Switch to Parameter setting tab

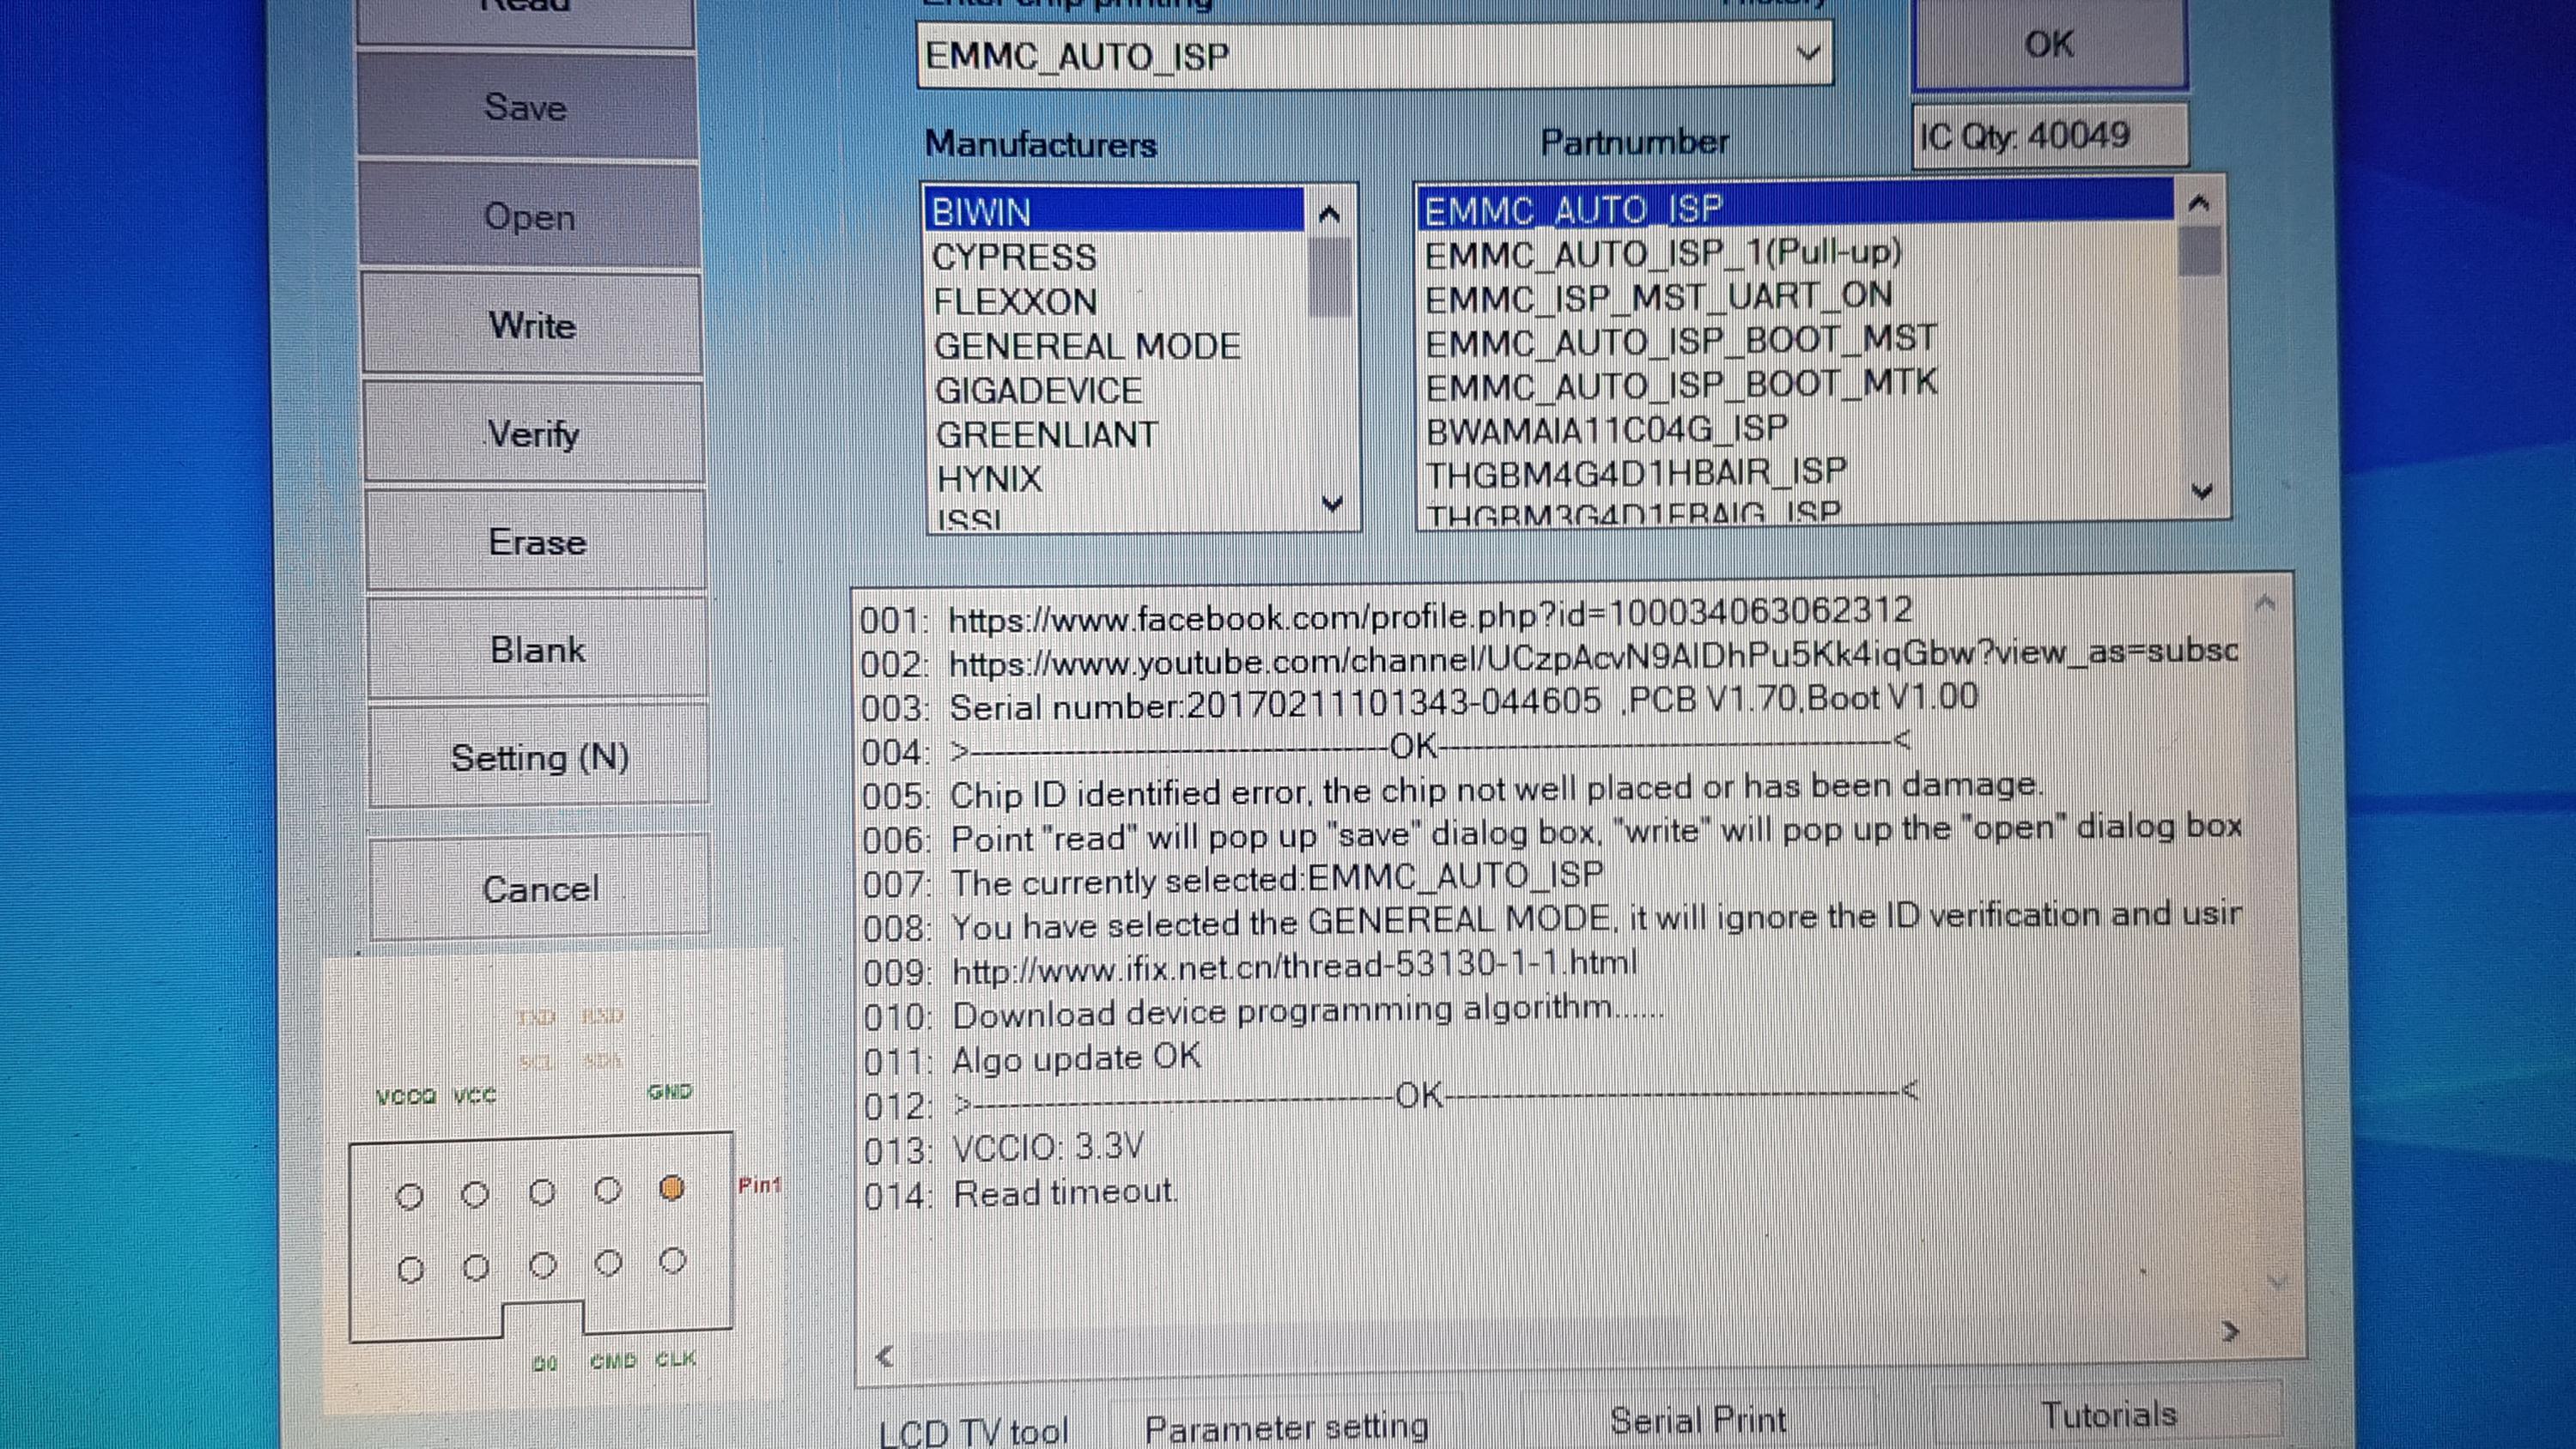pos(1286,1427)
